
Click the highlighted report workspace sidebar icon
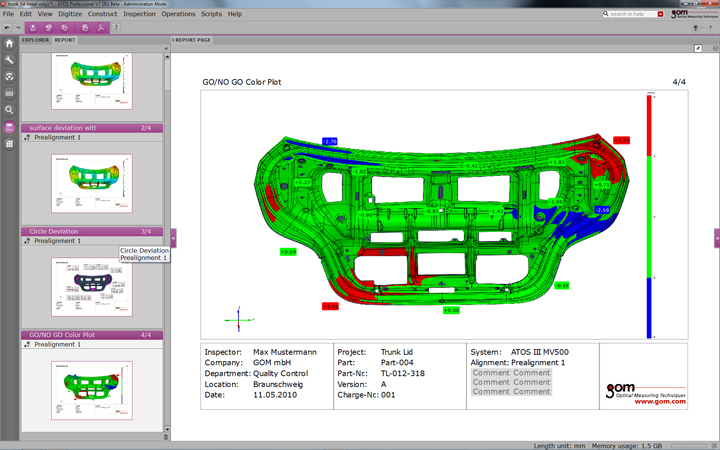pos(9,127)
